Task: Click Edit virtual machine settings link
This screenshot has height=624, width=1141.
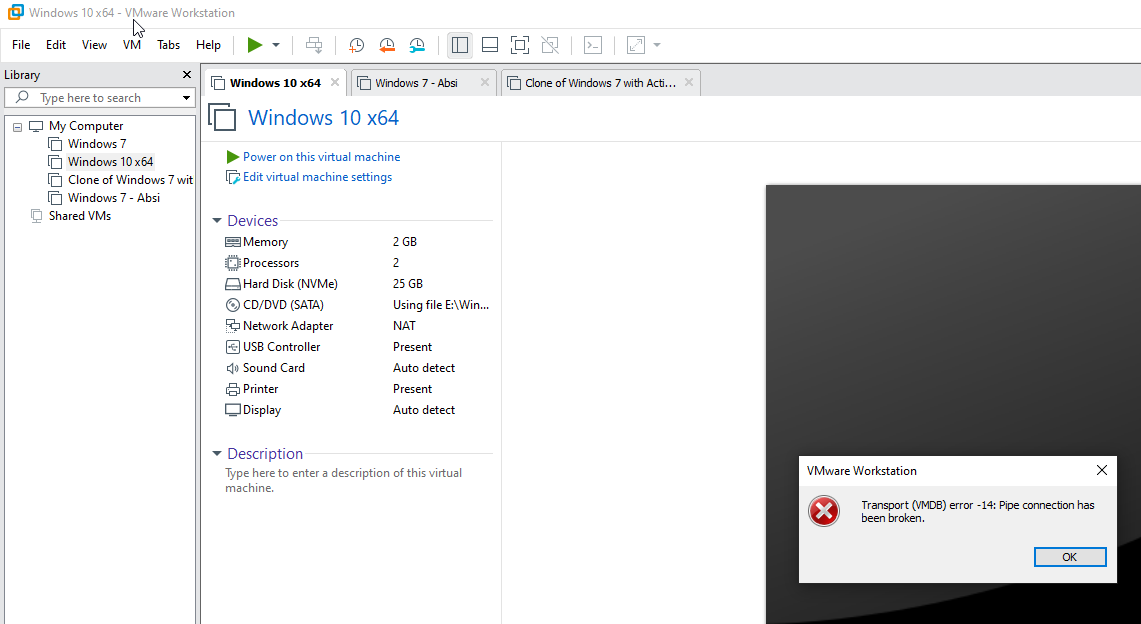Action: 317,177
